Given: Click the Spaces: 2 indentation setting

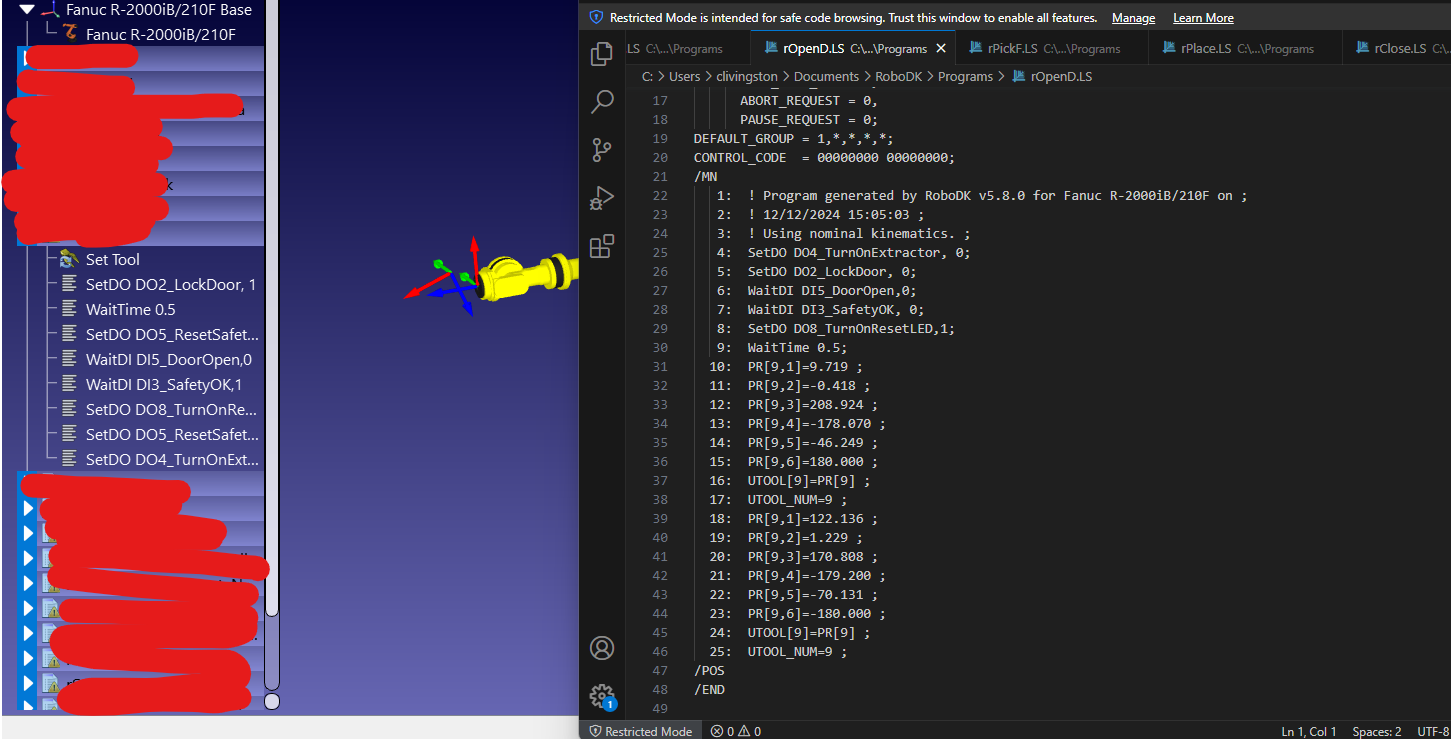Looking at the screenshot, I should pos(1377,731).
